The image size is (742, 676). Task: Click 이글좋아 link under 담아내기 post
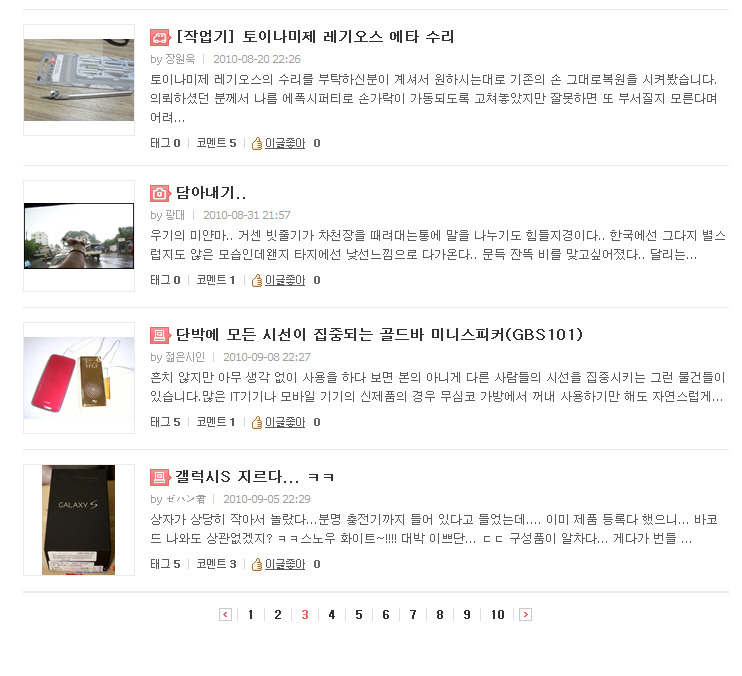click(285, 281)
